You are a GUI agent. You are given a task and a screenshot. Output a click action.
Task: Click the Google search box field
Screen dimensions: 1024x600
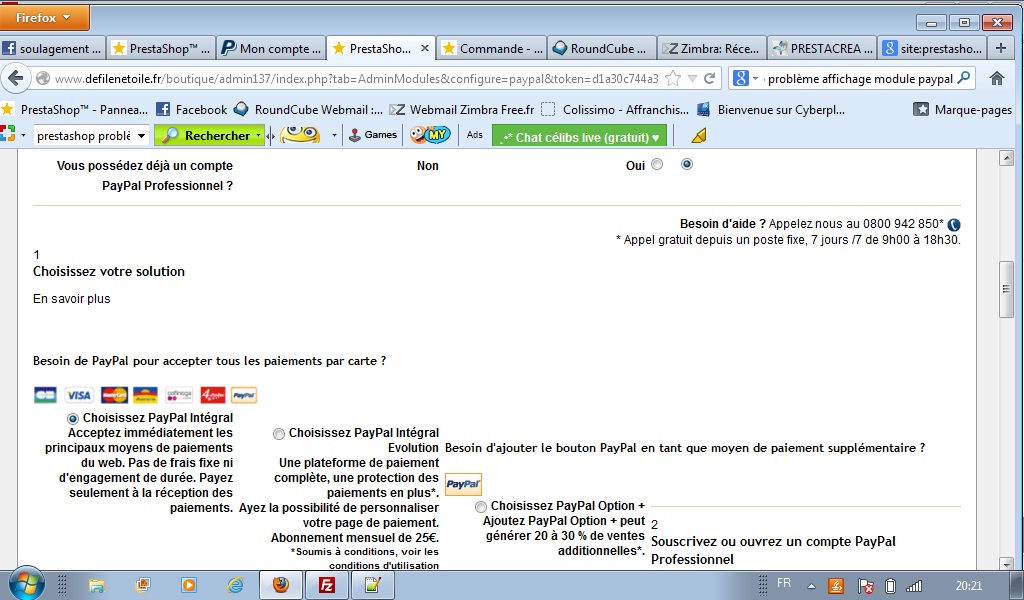tap(859, 78)
